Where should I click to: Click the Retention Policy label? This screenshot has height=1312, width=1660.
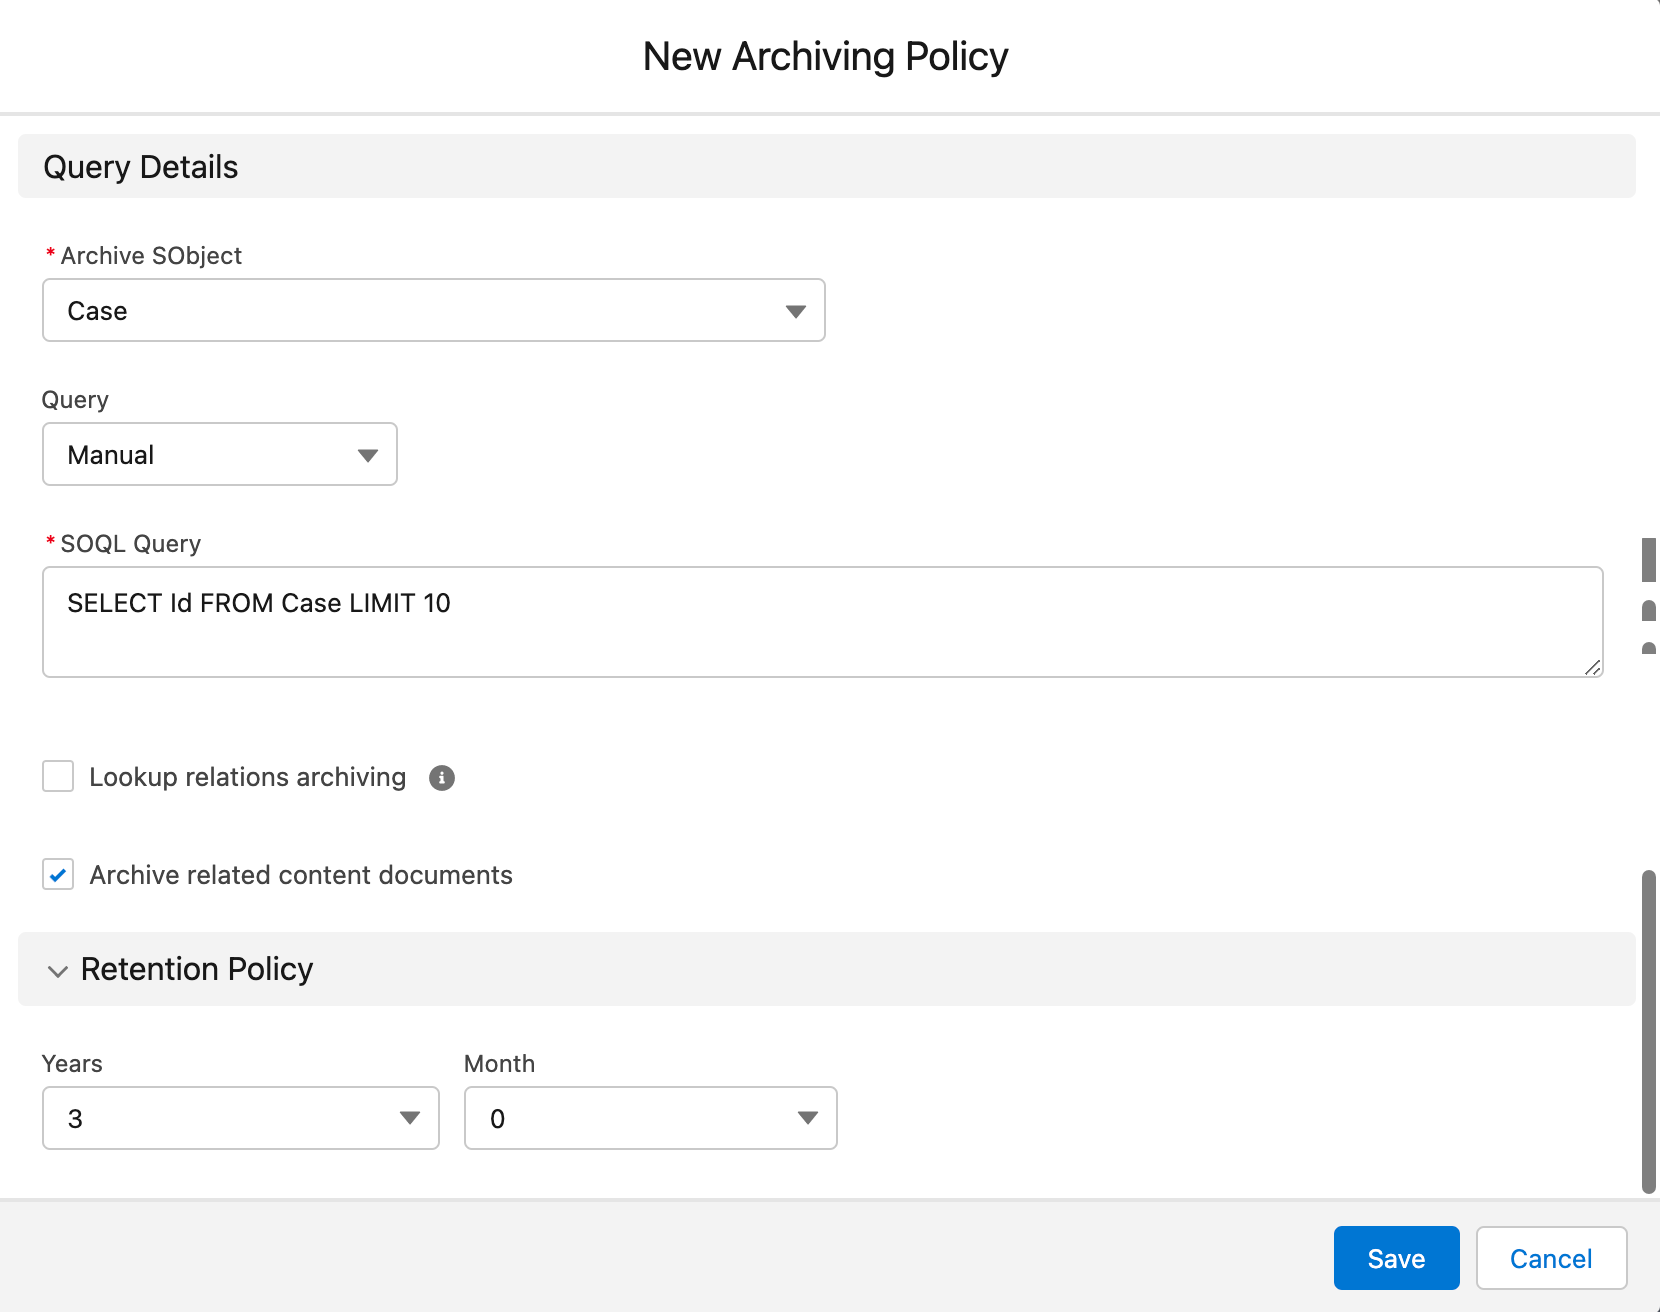(x=196, y=969)
